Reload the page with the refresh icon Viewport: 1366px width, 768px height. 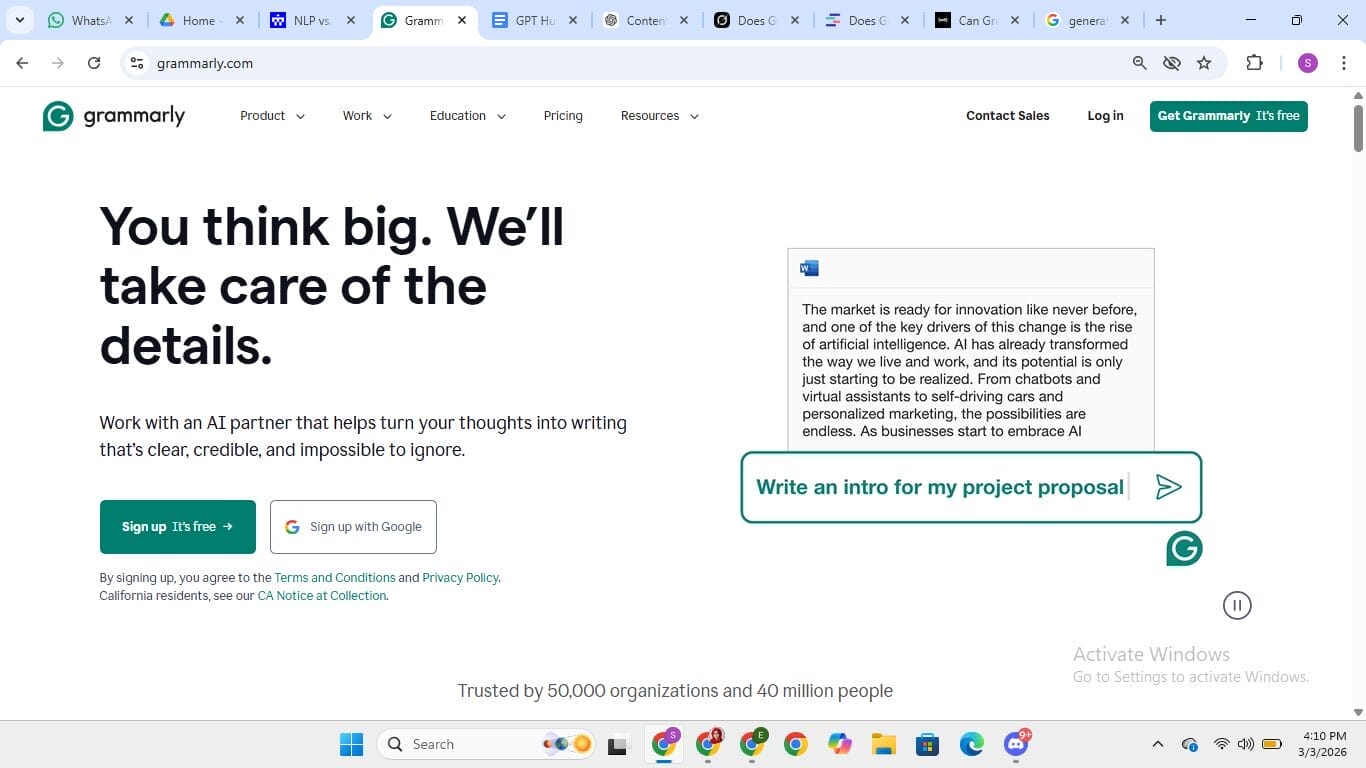pyautogui.click(x=94, y=63)
